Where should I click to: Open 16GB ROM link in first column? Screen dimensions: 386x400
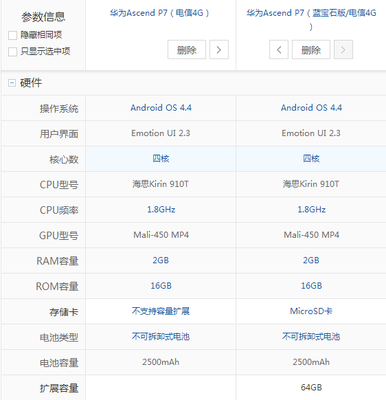point(161,286)
